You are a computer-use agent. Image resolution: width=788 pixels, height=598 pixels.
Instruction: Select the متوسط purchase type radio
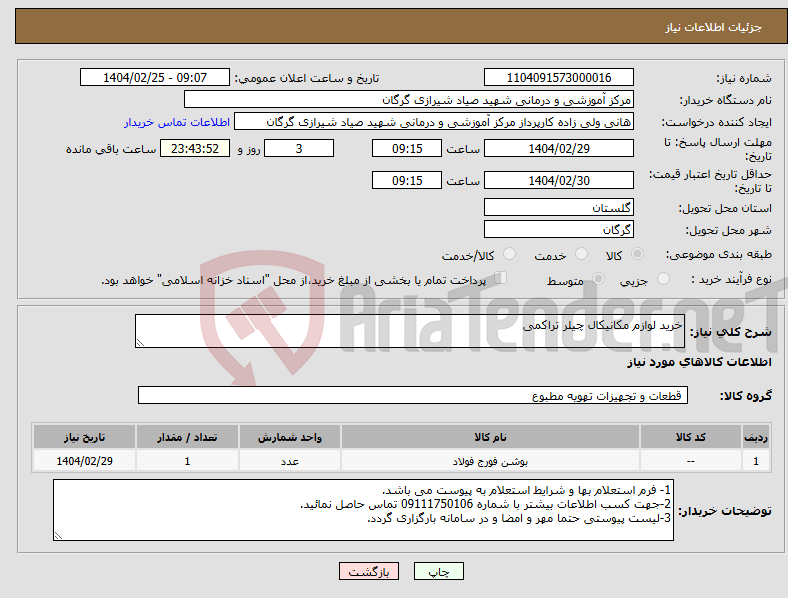(x=599, y=278)
